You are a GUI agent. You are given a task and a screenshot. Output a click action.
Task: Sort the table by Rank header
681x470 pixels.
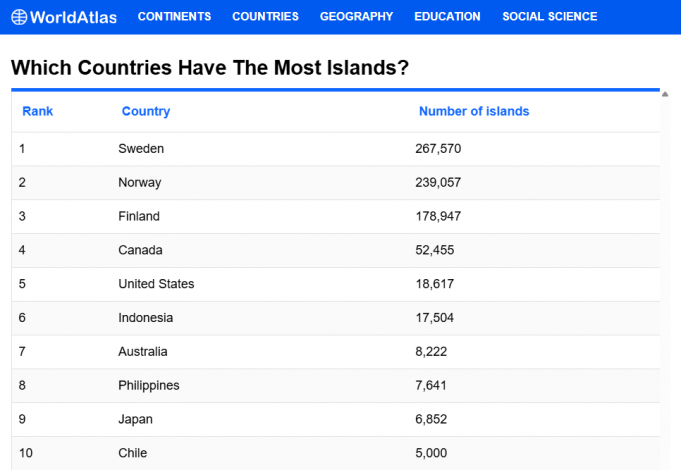tap(38, 112)
